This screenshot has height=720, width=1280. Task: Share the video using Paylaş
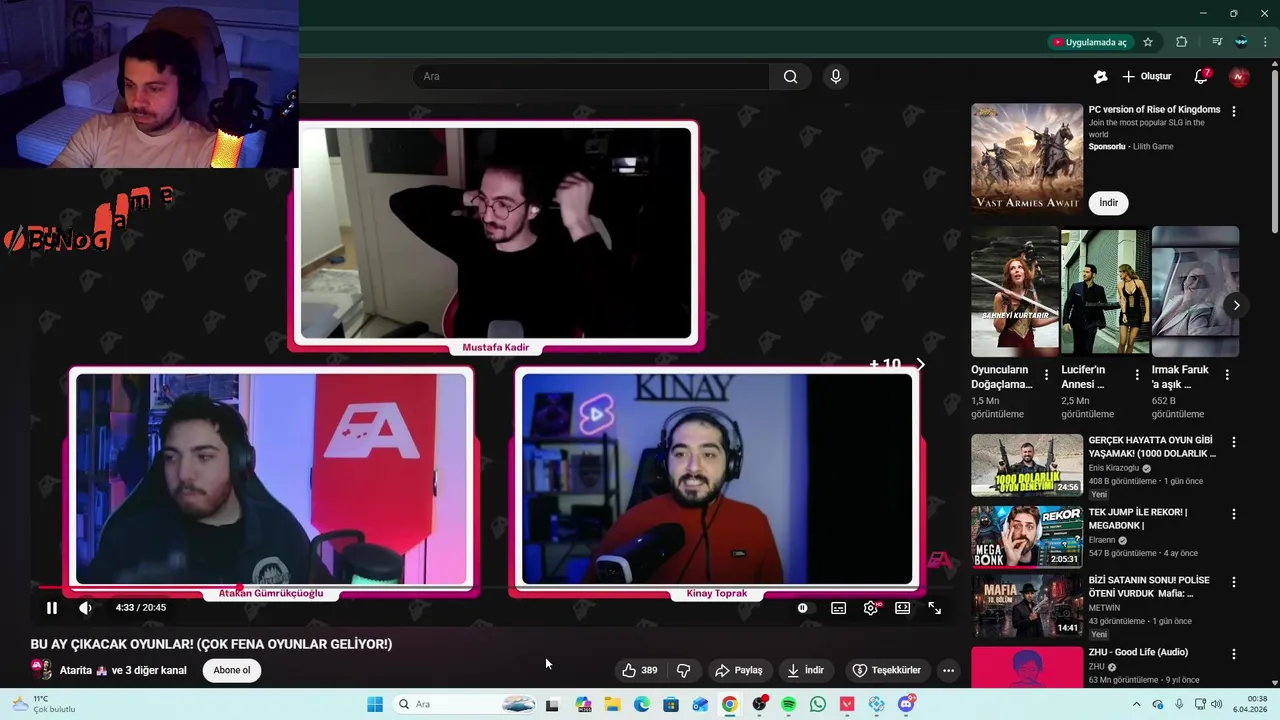[x=739, y=670]
